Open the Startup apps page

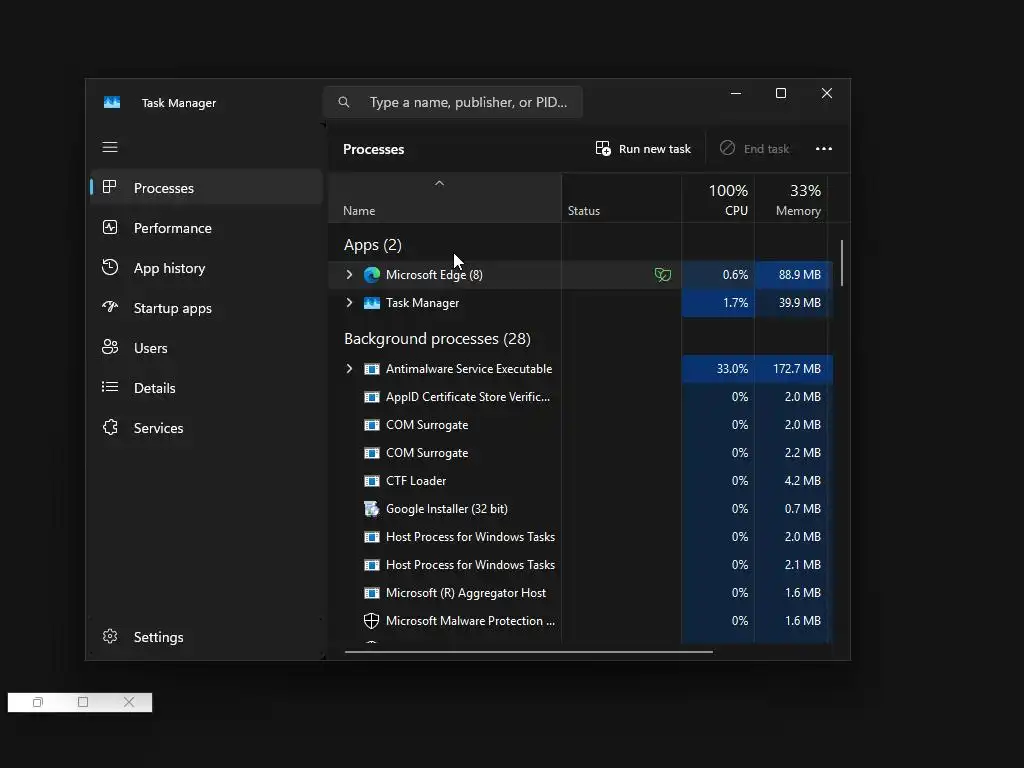point(206,308)
